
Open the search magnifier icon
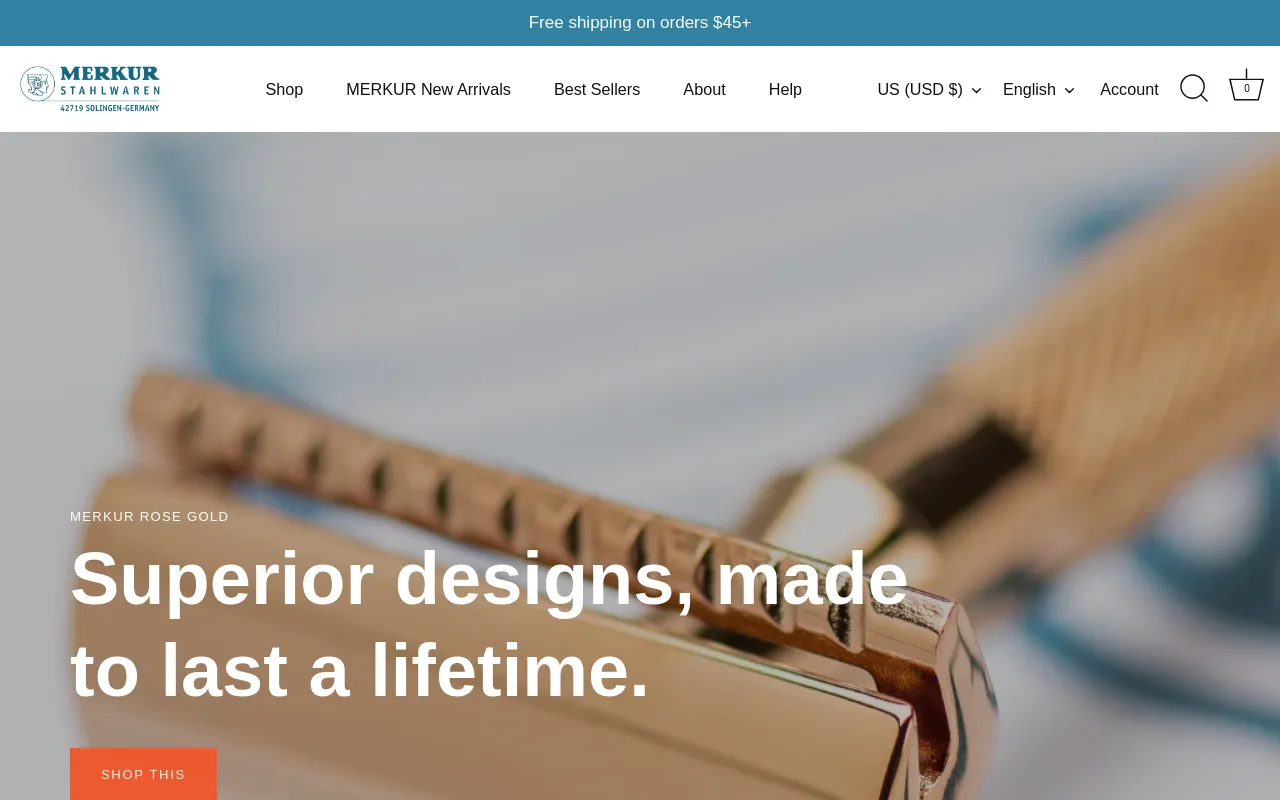(x=1193, y=89)
